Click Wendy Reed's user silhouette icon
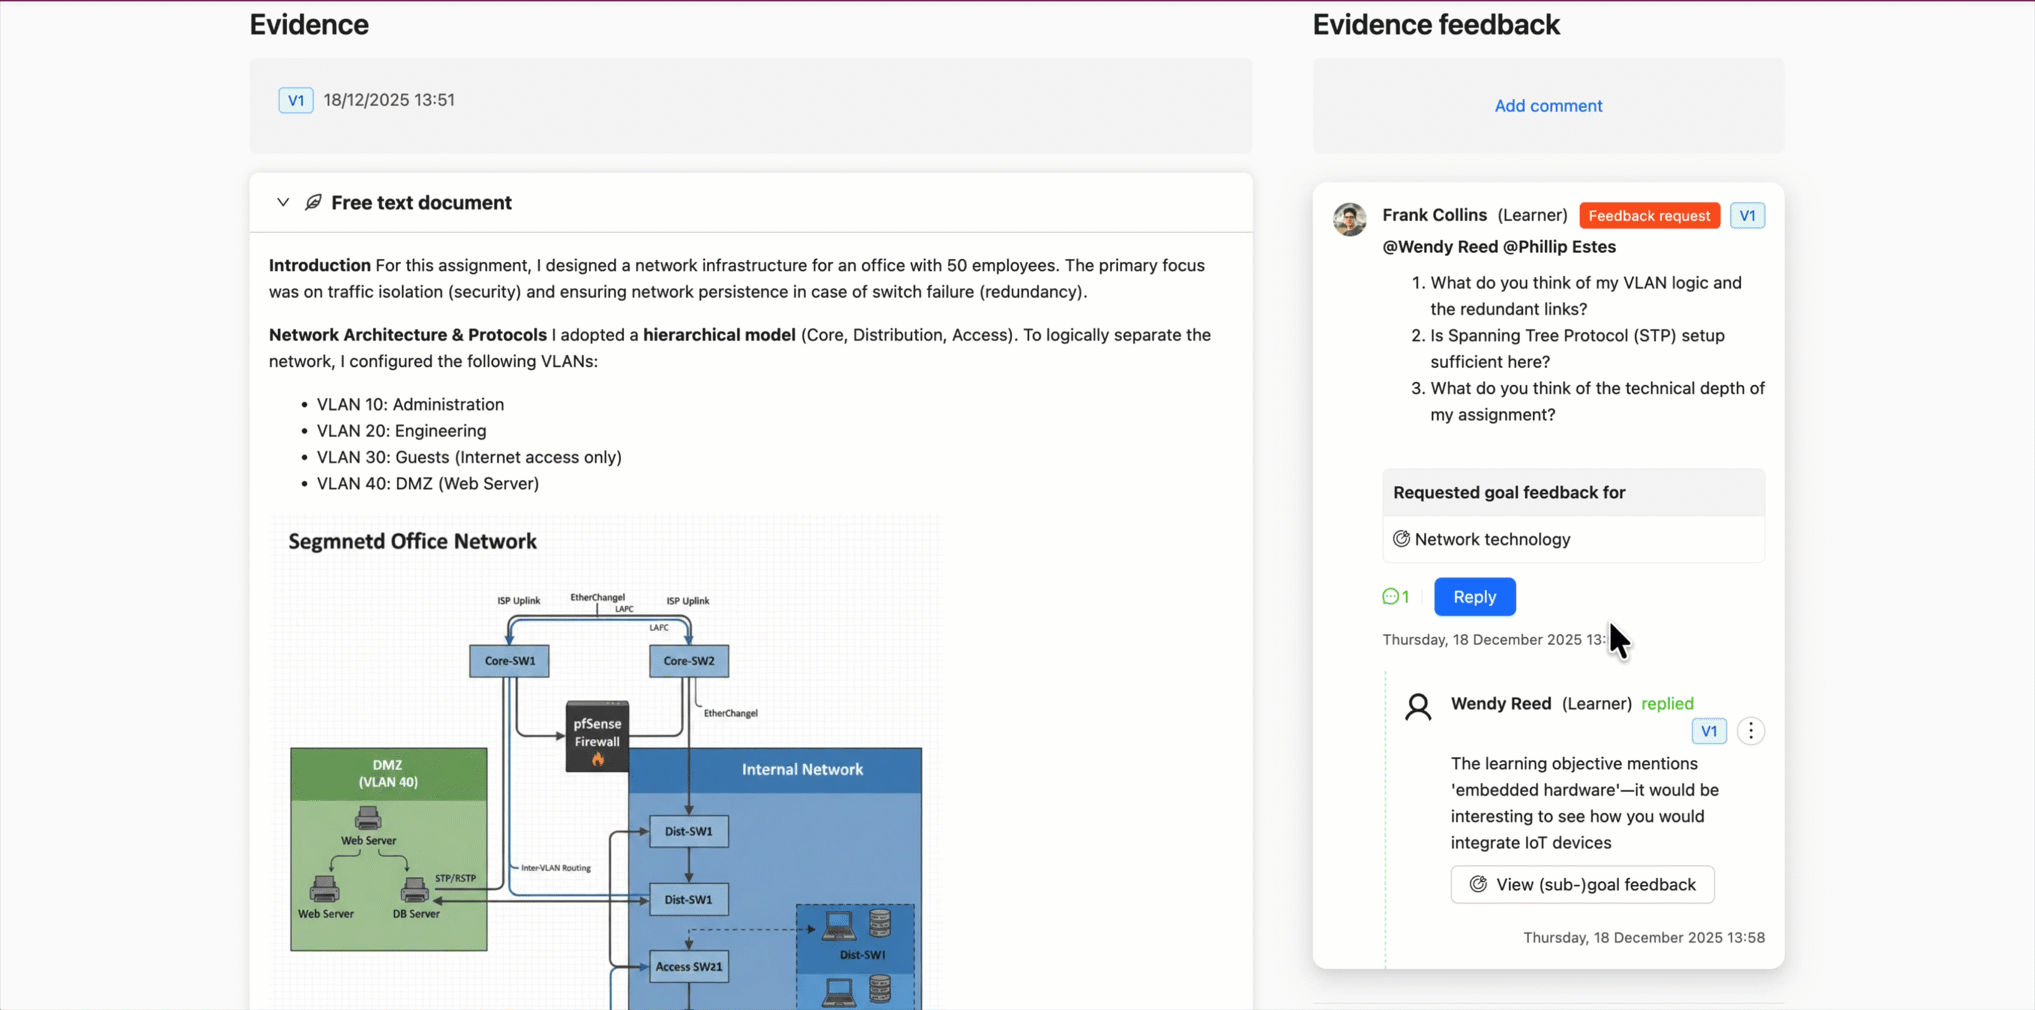This screenshot has width=2035, height=1010. point(1418,707)
